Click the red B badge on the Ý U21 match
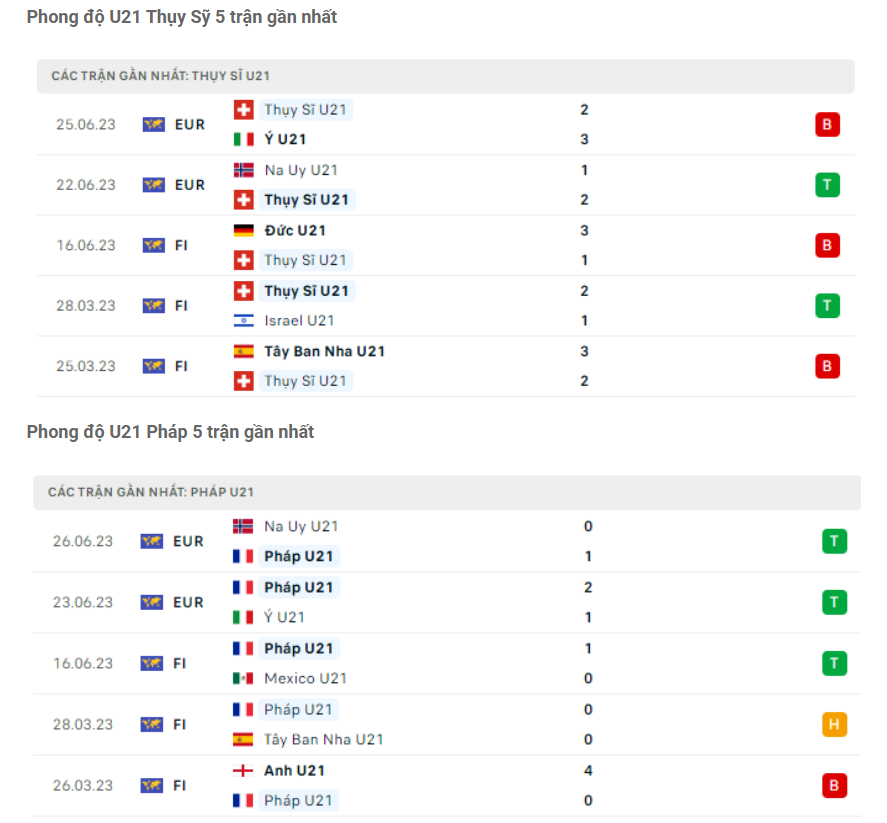Screen dimensions: 887x823 tap(827, 124)
